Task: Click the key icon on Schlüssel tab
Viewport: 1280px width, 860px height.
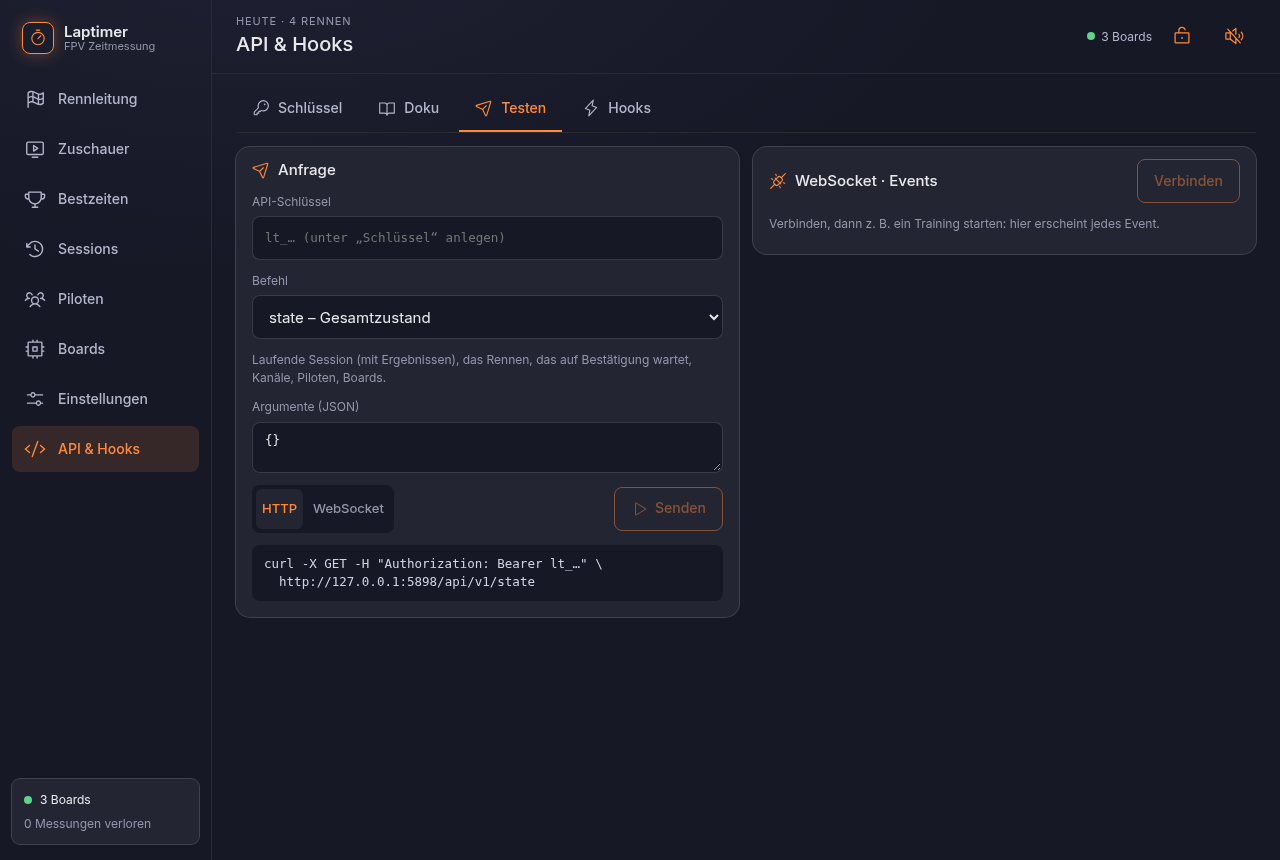Action: 261,108
